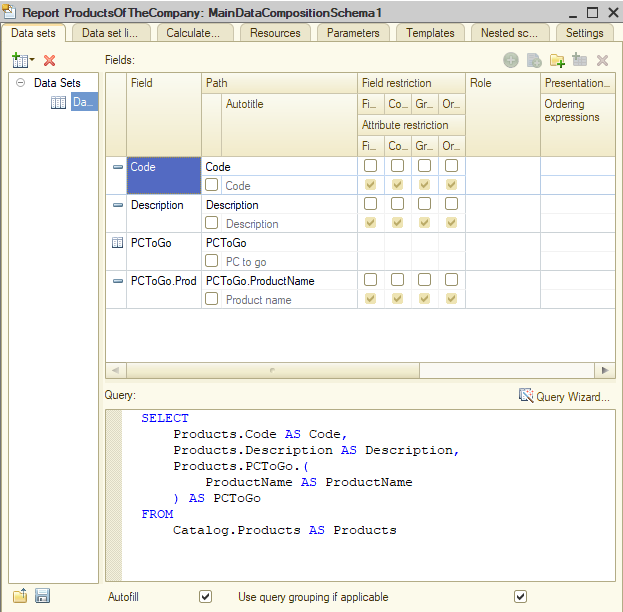
Task: Click the add folder icon in Fields toolbar
Action: 557,61
